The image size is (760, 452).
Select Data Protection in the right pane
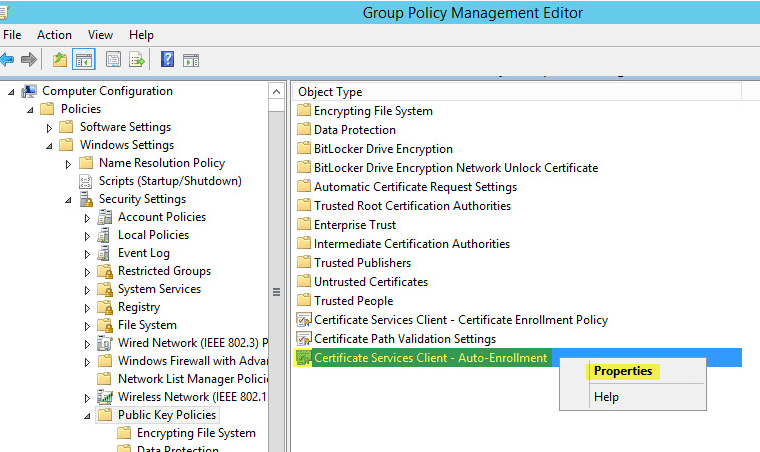coord(355,130)
